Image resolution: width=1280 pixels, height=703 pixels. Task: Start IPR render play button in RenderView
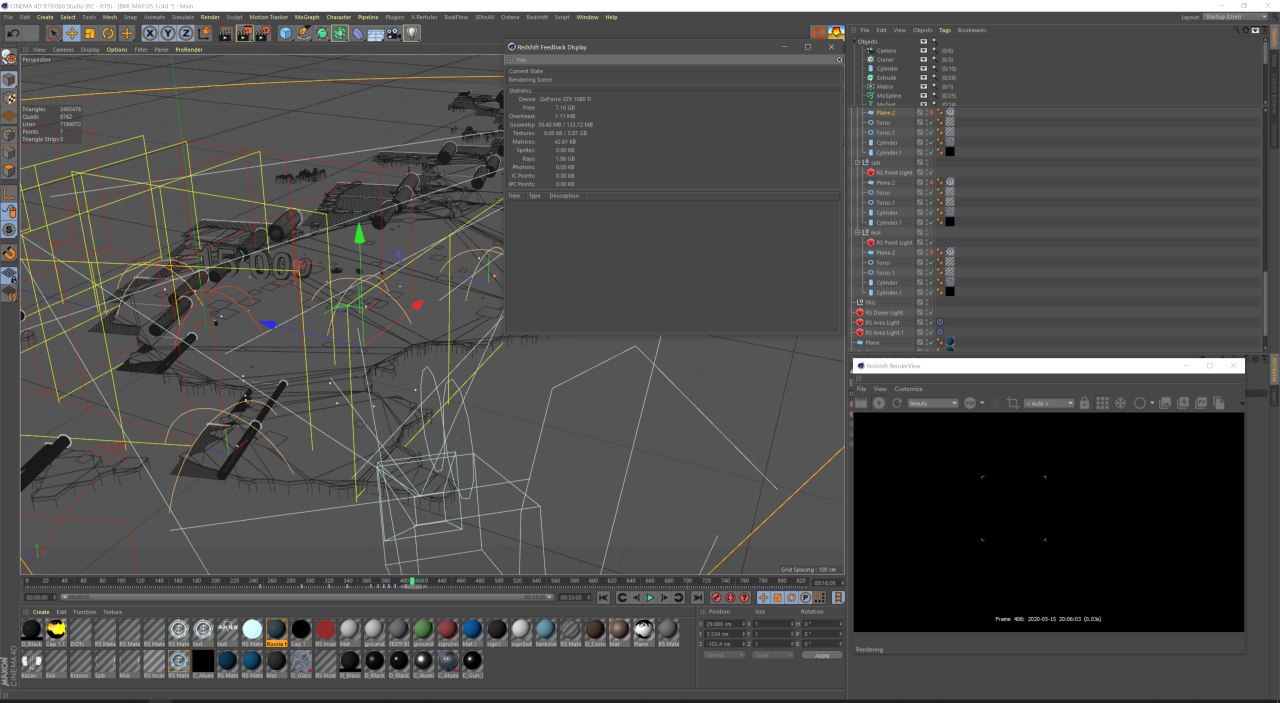[x=879, y=403]
